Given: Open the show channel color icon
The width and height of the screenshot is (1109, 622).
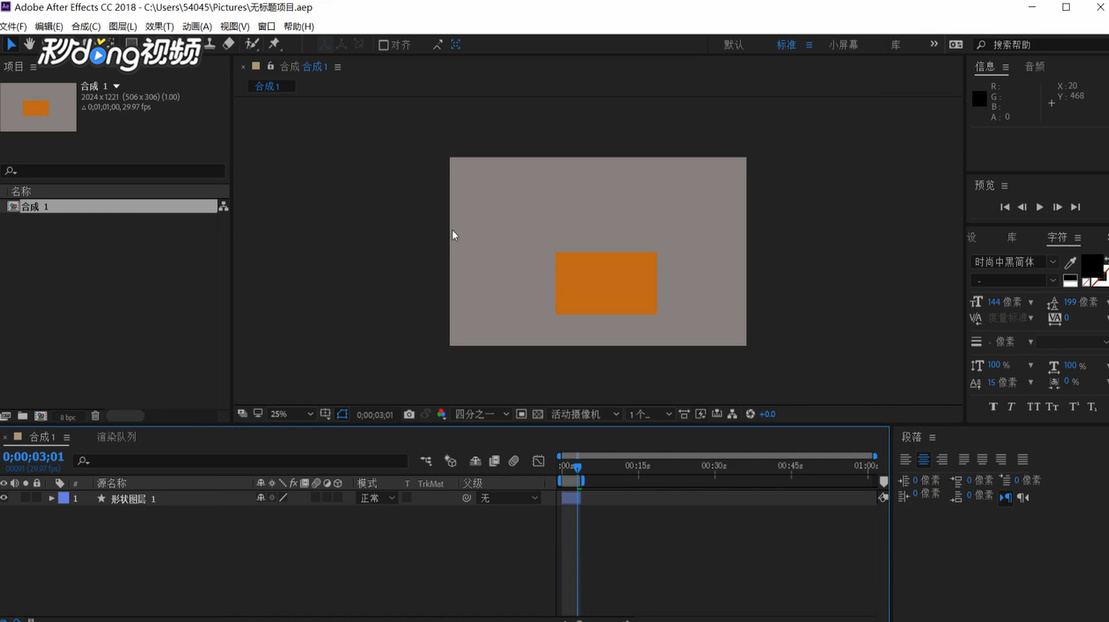Looking at the screenshot, I should (x=441, y=414).
